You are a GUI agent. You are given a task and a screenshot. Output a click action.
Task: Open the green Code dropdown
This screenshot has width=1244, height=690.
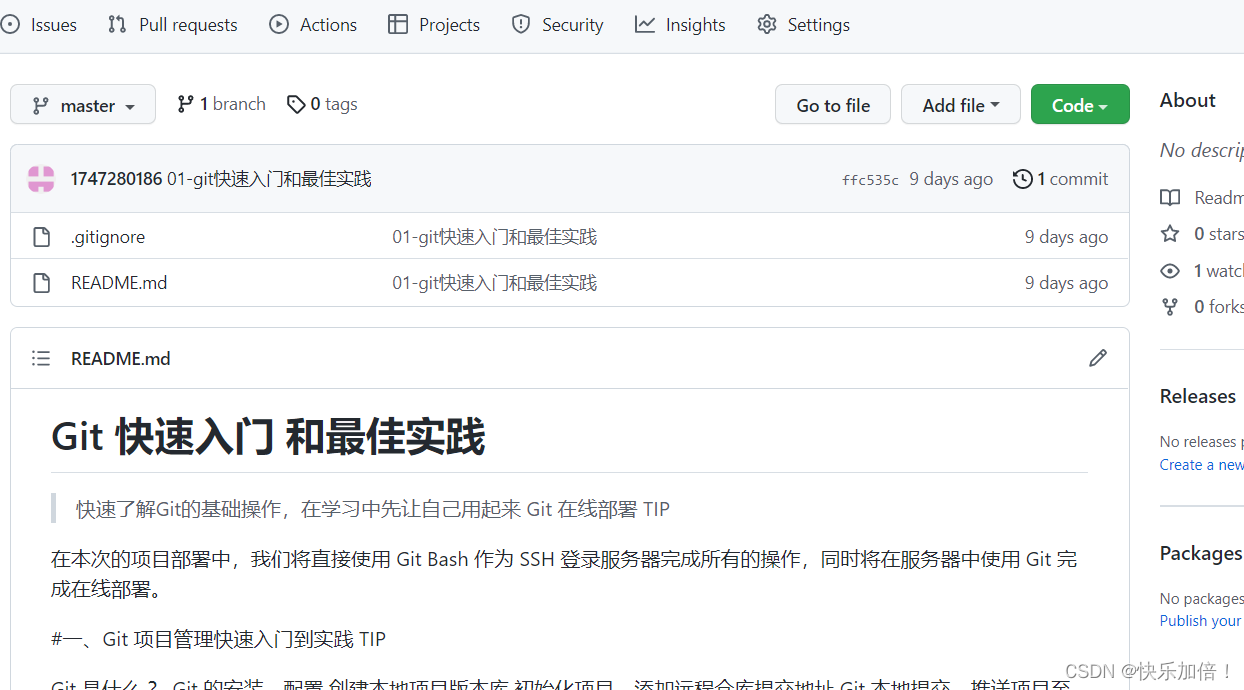point(1080,105)
